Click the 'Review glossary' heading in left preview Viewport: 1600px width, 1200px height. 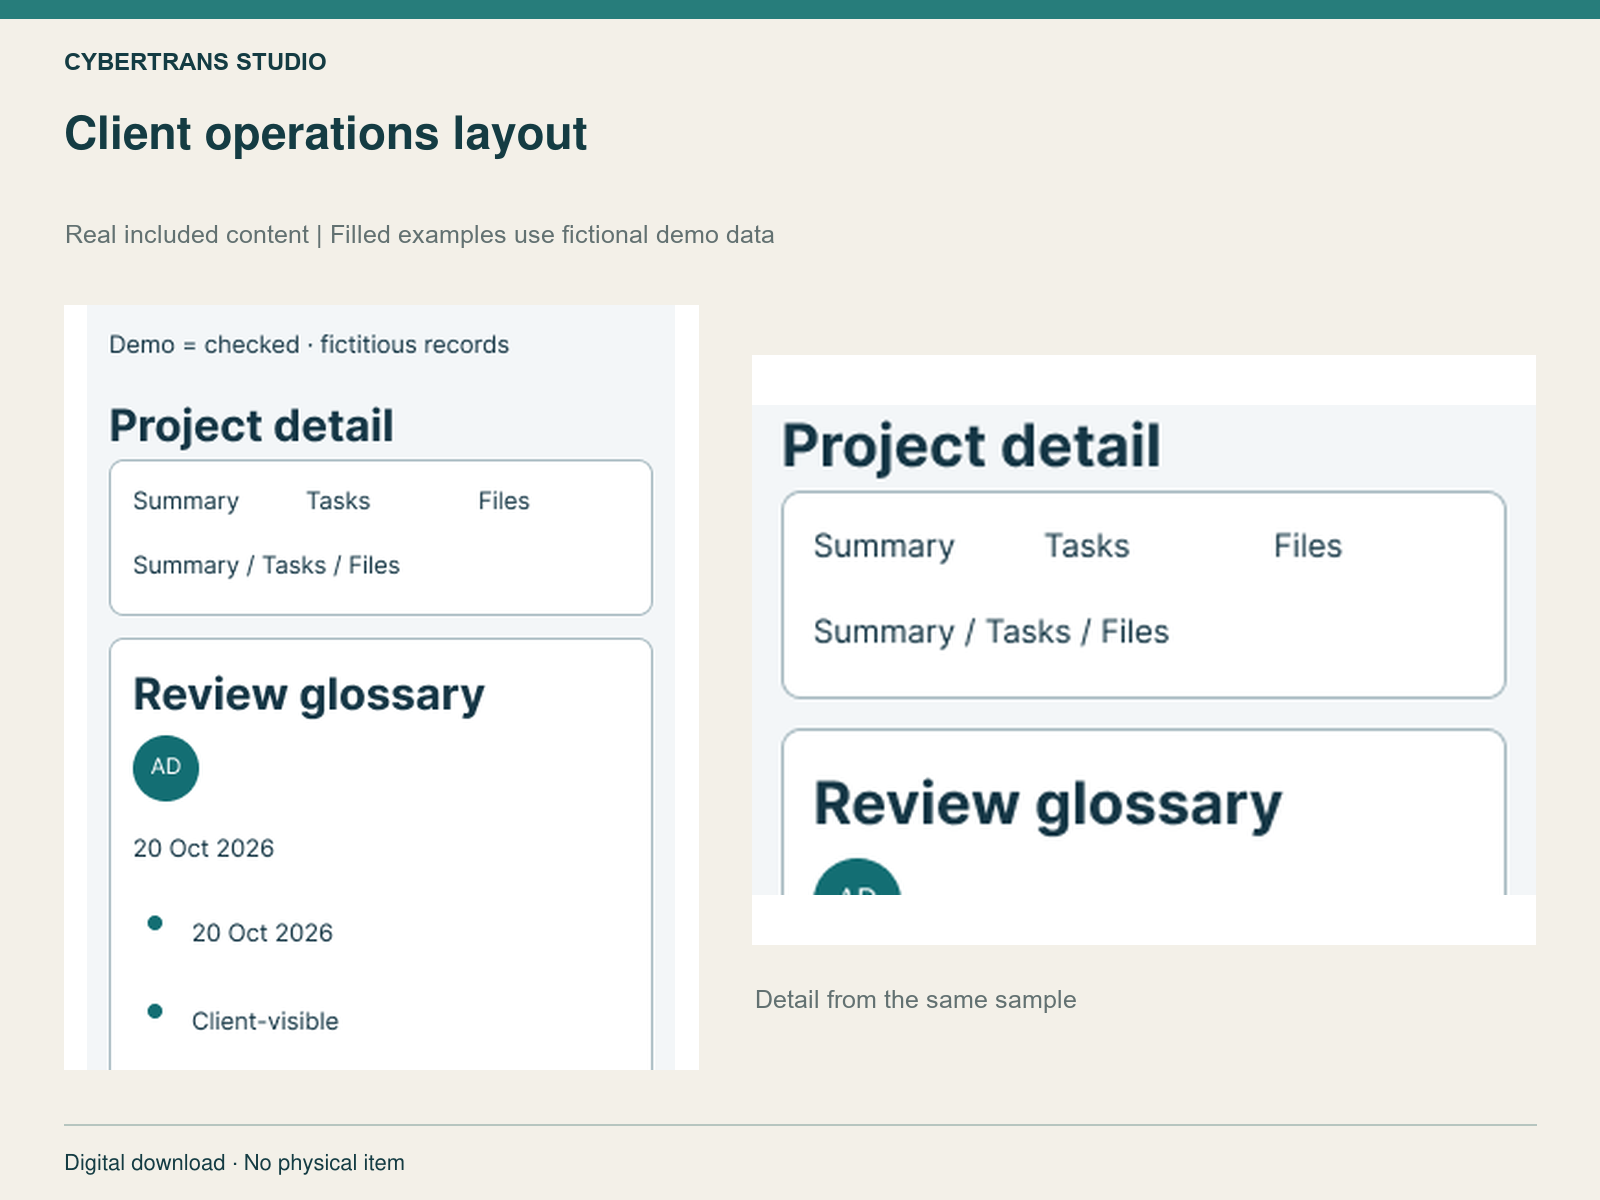tap(309, 695)
